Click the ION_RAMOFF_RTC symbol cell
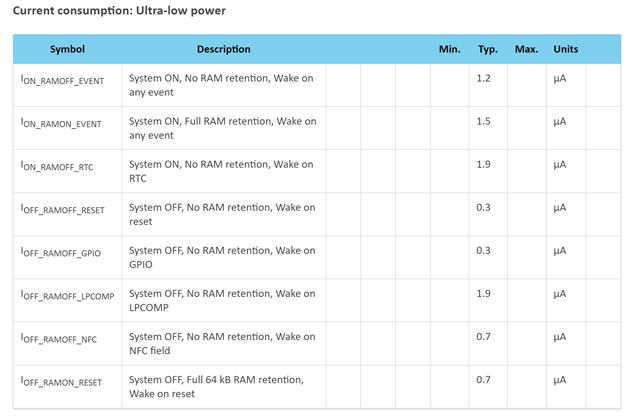The width and height of the screenshot is (640, 416). [x=67, y=171]
